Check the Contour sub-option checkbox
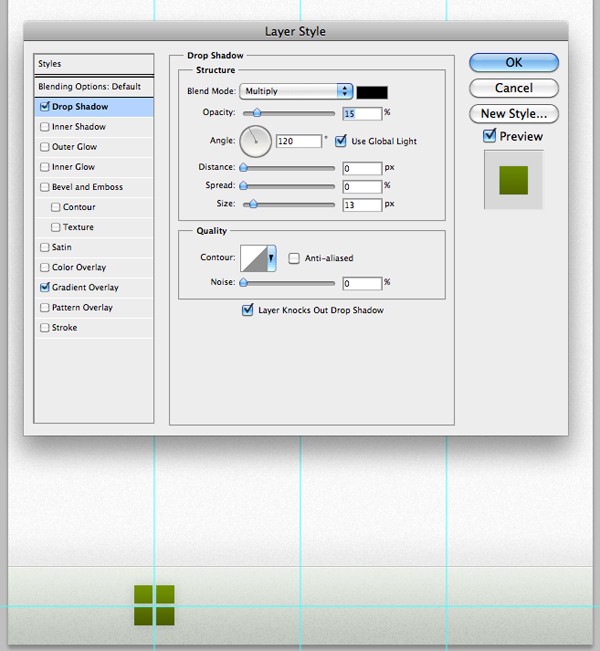The image size is (600, 651). [x=55, y=207]
